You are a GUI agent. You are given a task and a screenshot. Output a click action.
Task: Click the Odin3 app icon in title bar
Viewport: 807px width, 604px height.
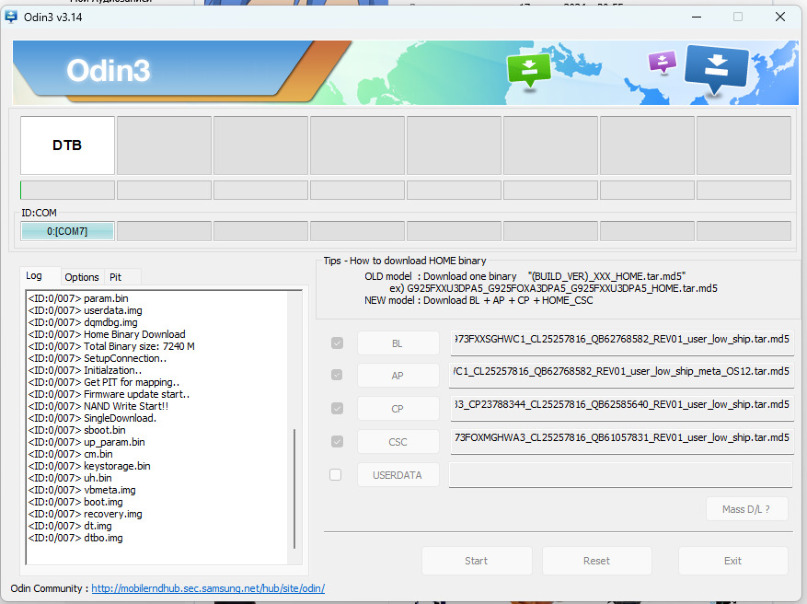coord(11,17)
